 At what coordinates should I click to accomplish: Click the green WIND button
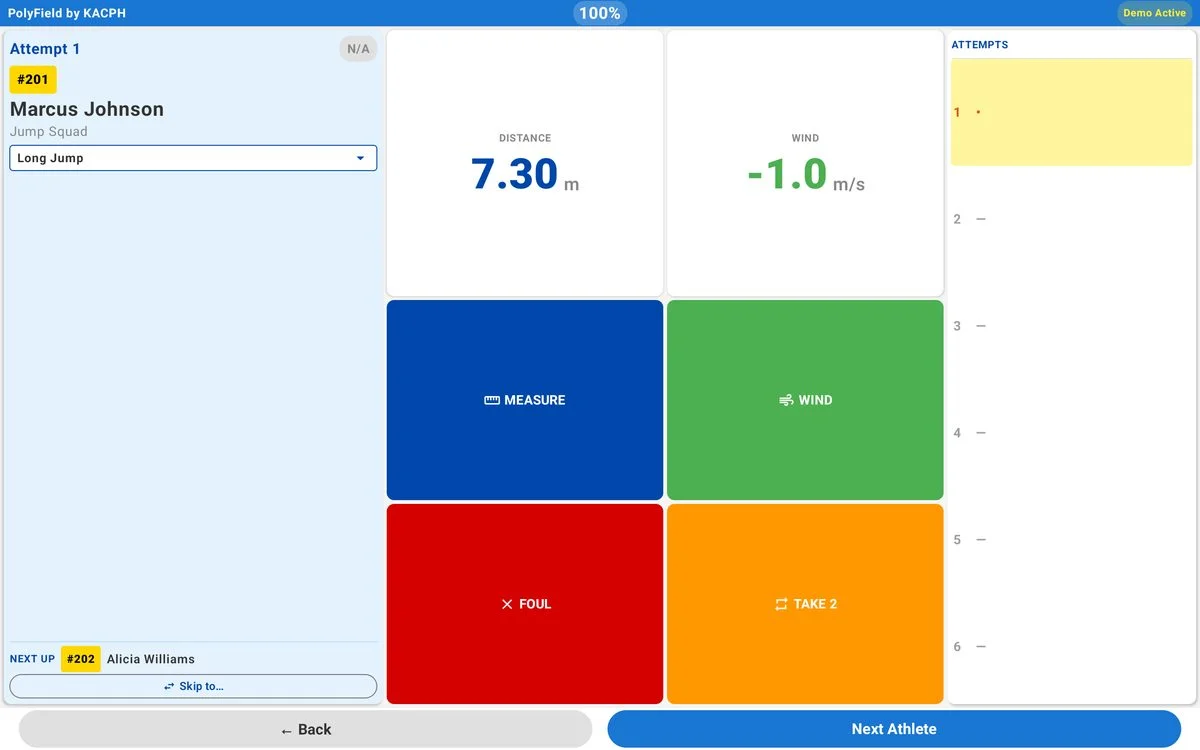coord(805,400)
